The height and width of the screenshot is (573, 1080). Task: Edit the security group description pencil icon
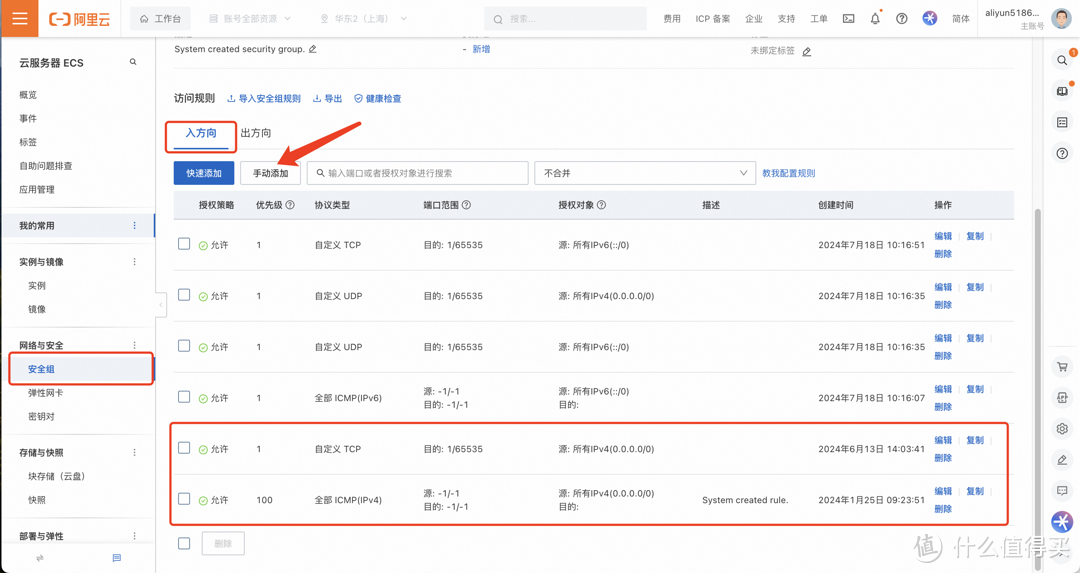coord(313,49)
